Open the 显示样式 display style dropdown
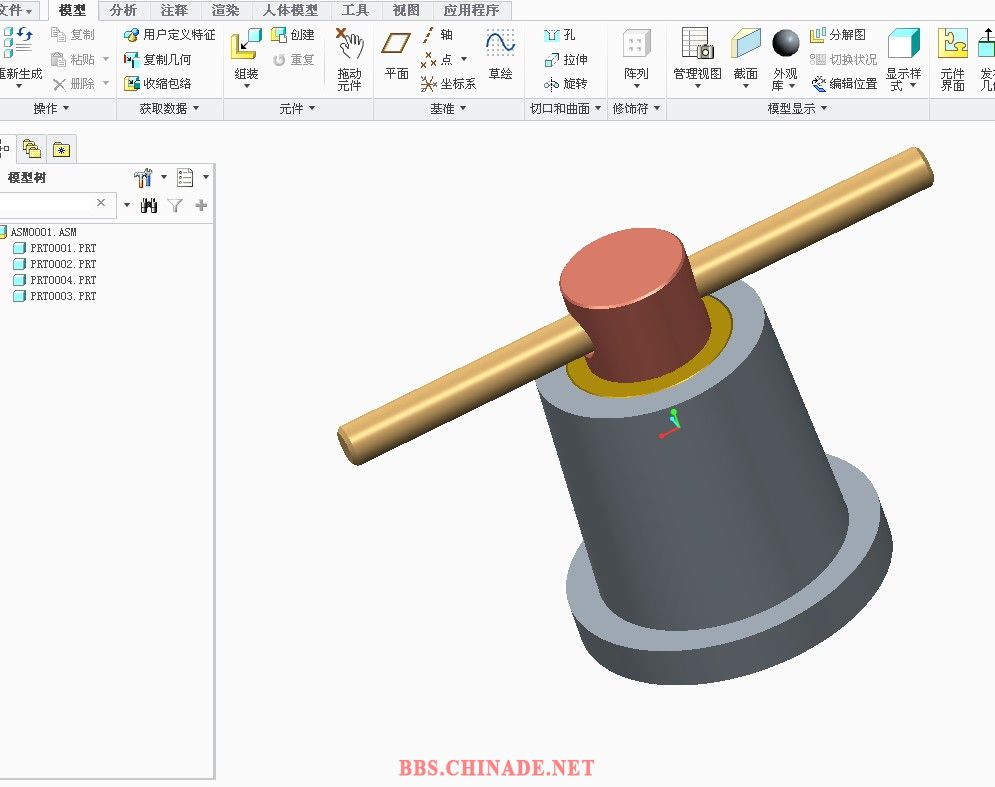995x787 pixels. (x=903, y=60)
